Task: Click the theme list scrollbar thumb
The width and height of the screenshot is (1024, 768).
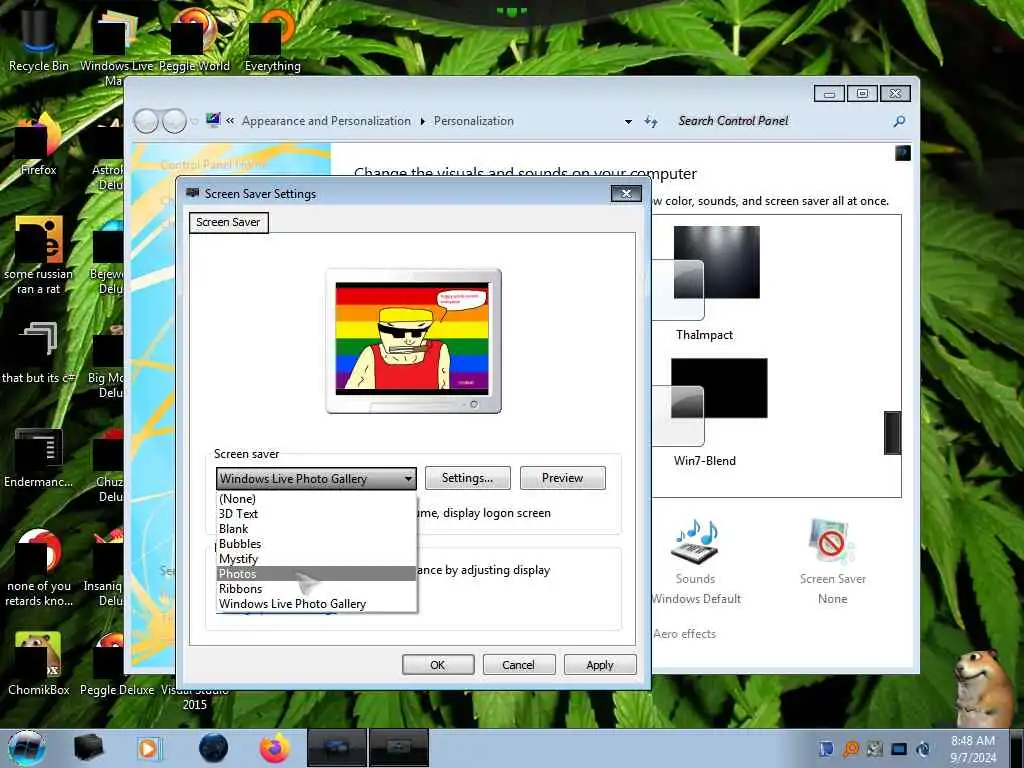Action: tap(892, 432)
